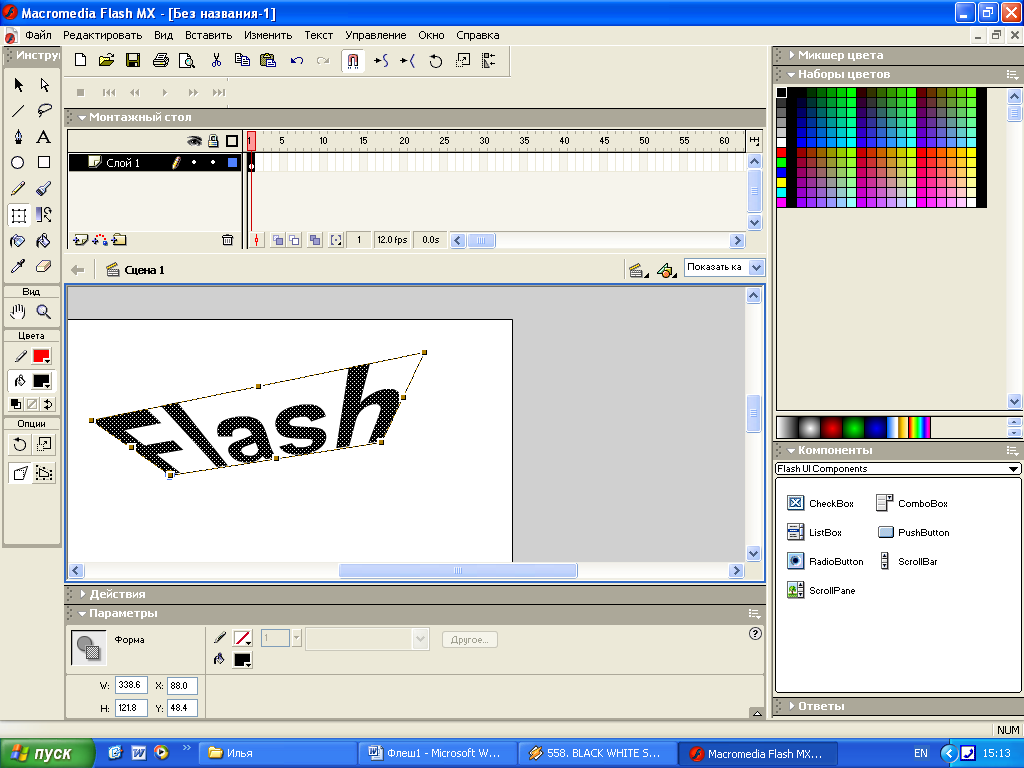Click the Print toolbar icon
The width and height of the screenshot is (1024, 768).
pos(161,61)
